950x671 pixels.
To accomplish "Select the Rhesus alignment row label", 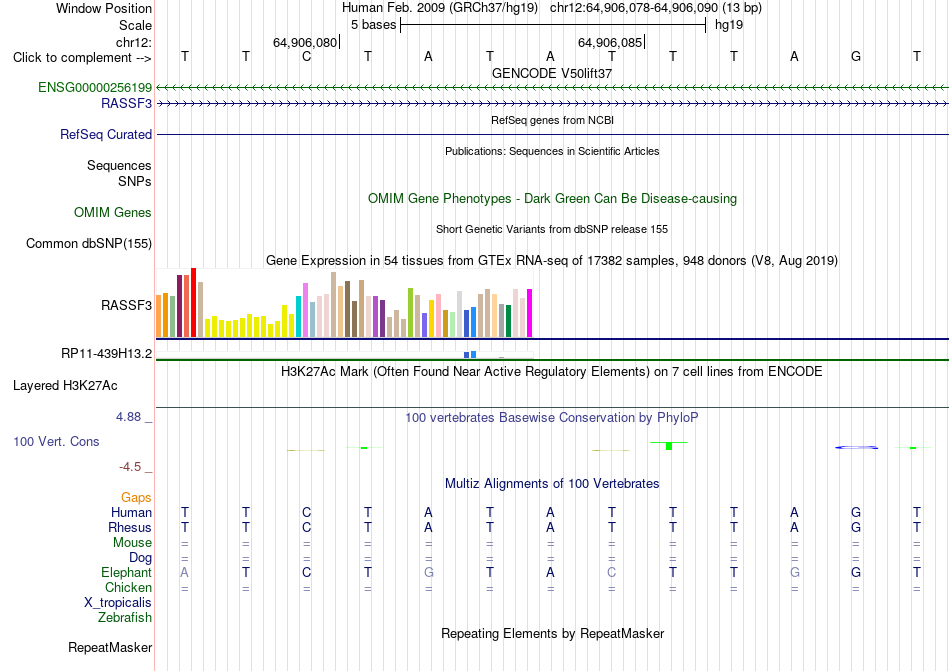I will click(x=130, y=527).
